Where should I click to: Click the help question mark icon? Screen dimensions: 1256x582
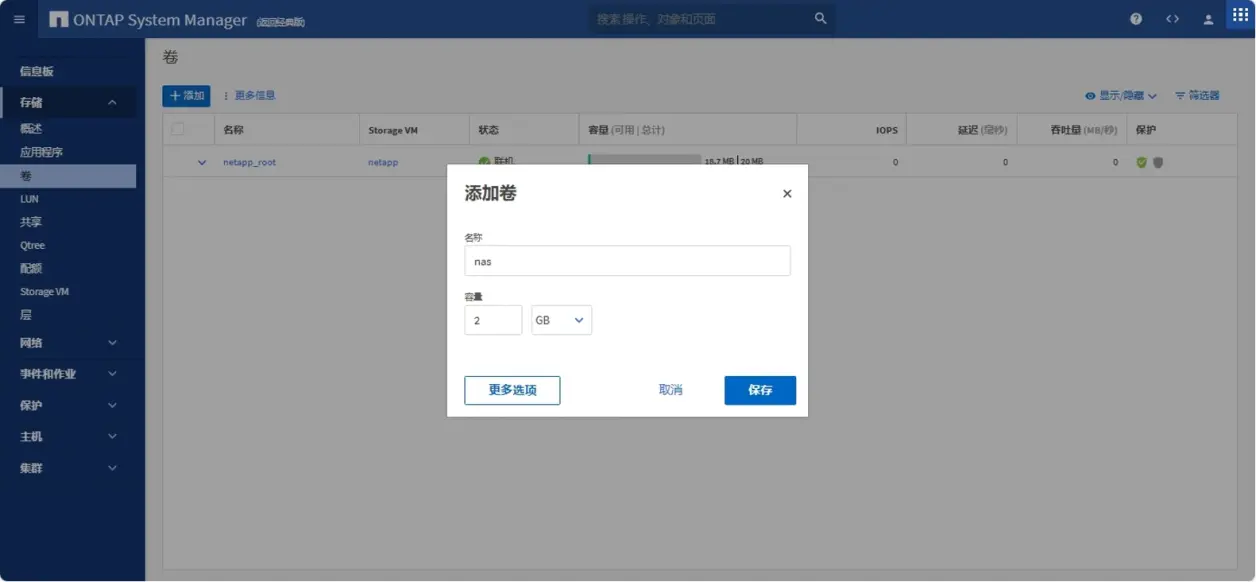pos(1136,19)
